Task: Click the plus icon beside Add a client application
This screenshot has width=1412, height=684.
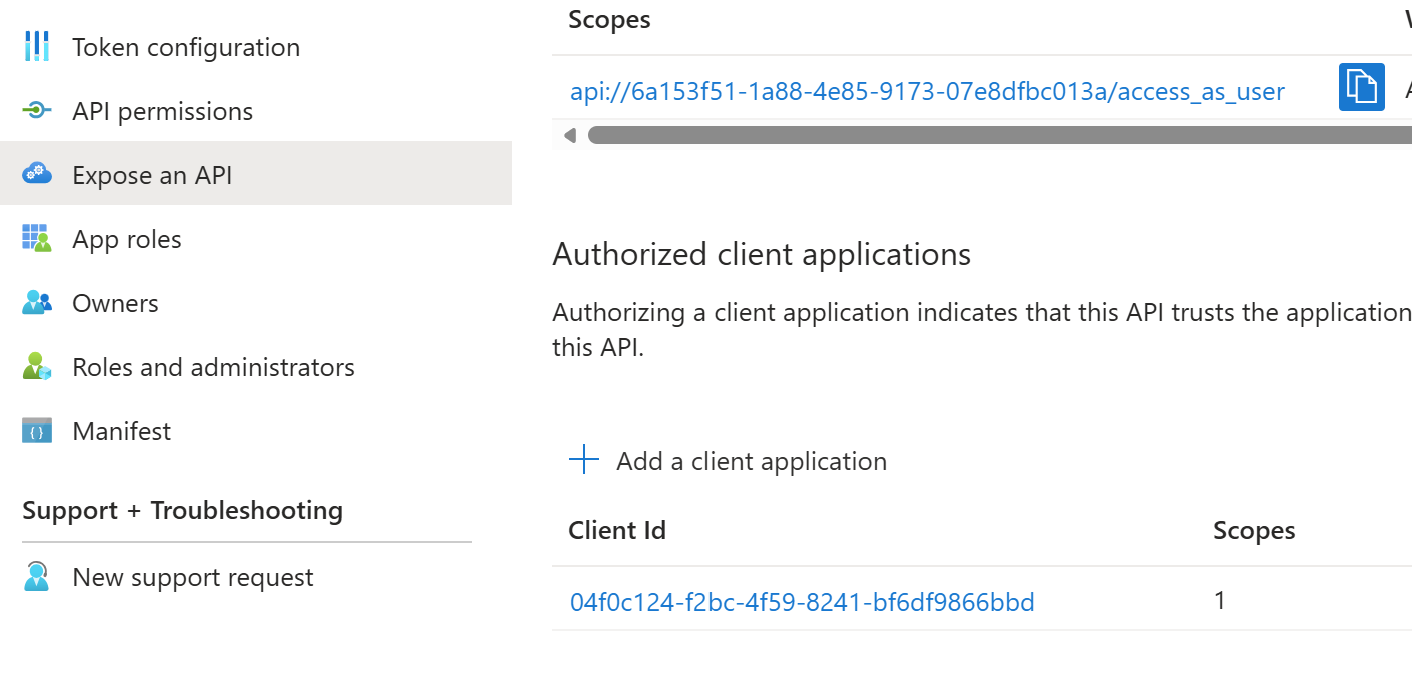Action: coord(583,459)
